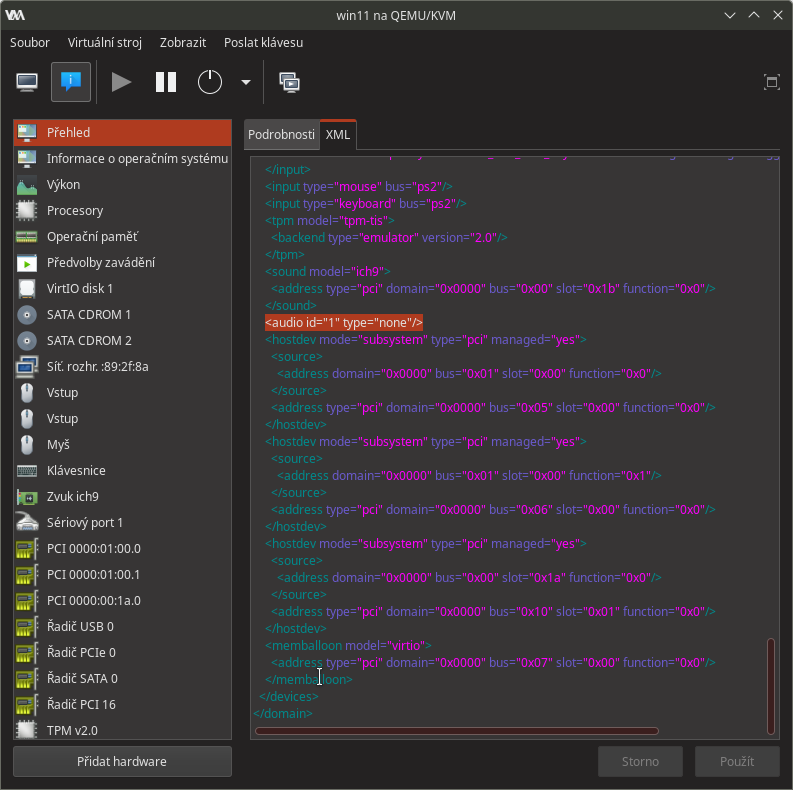Select Přehled icon in hardware list
The width and height of the screenshot is (793, 790).
tap(27, 133)
